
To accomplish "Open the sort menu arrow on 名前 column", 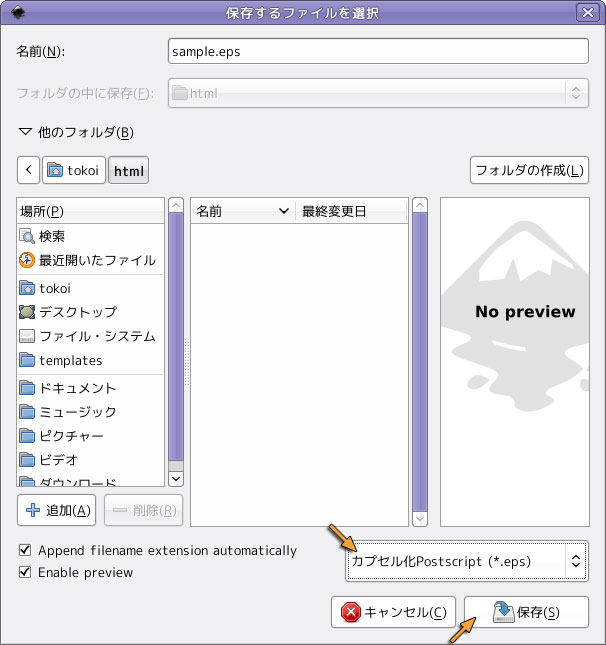I will click(x=283, y=211).
